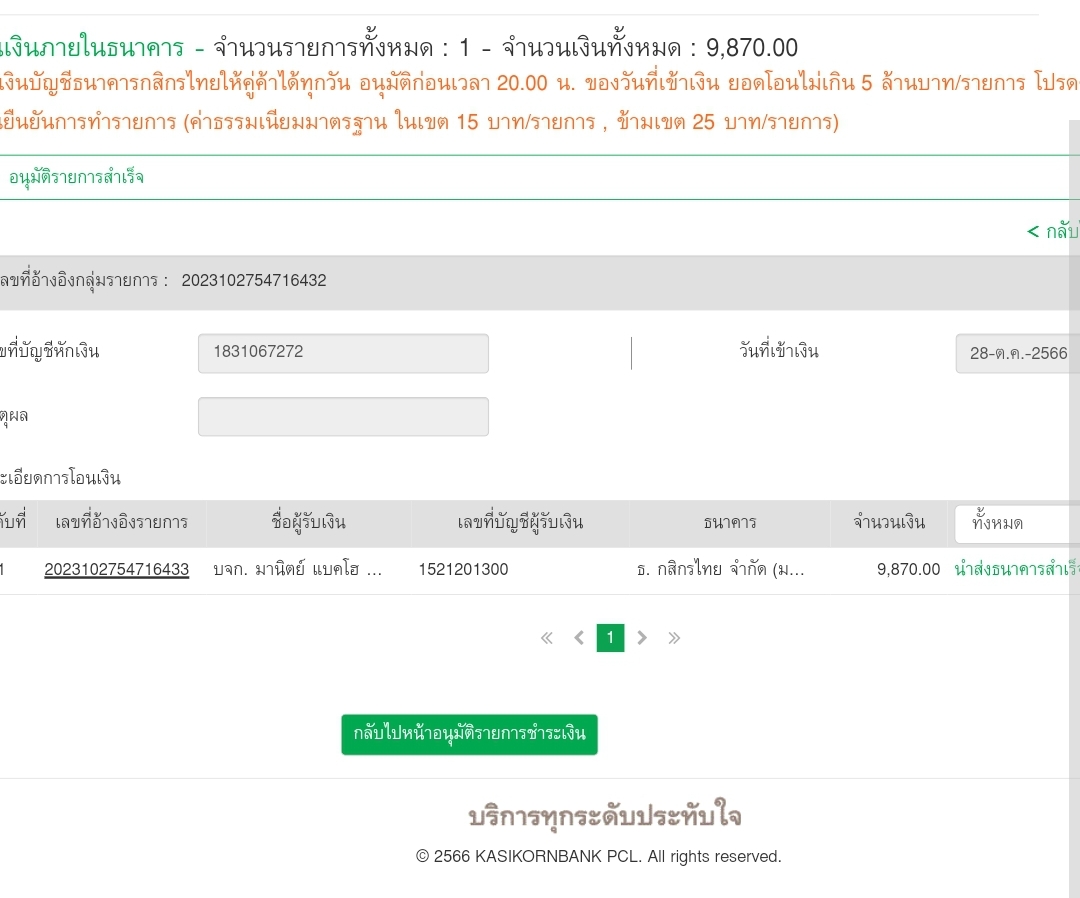This screenshot has width=1080, height=898.
Task: Jump to last page with double-right chevron
Action: coord(674,638)
